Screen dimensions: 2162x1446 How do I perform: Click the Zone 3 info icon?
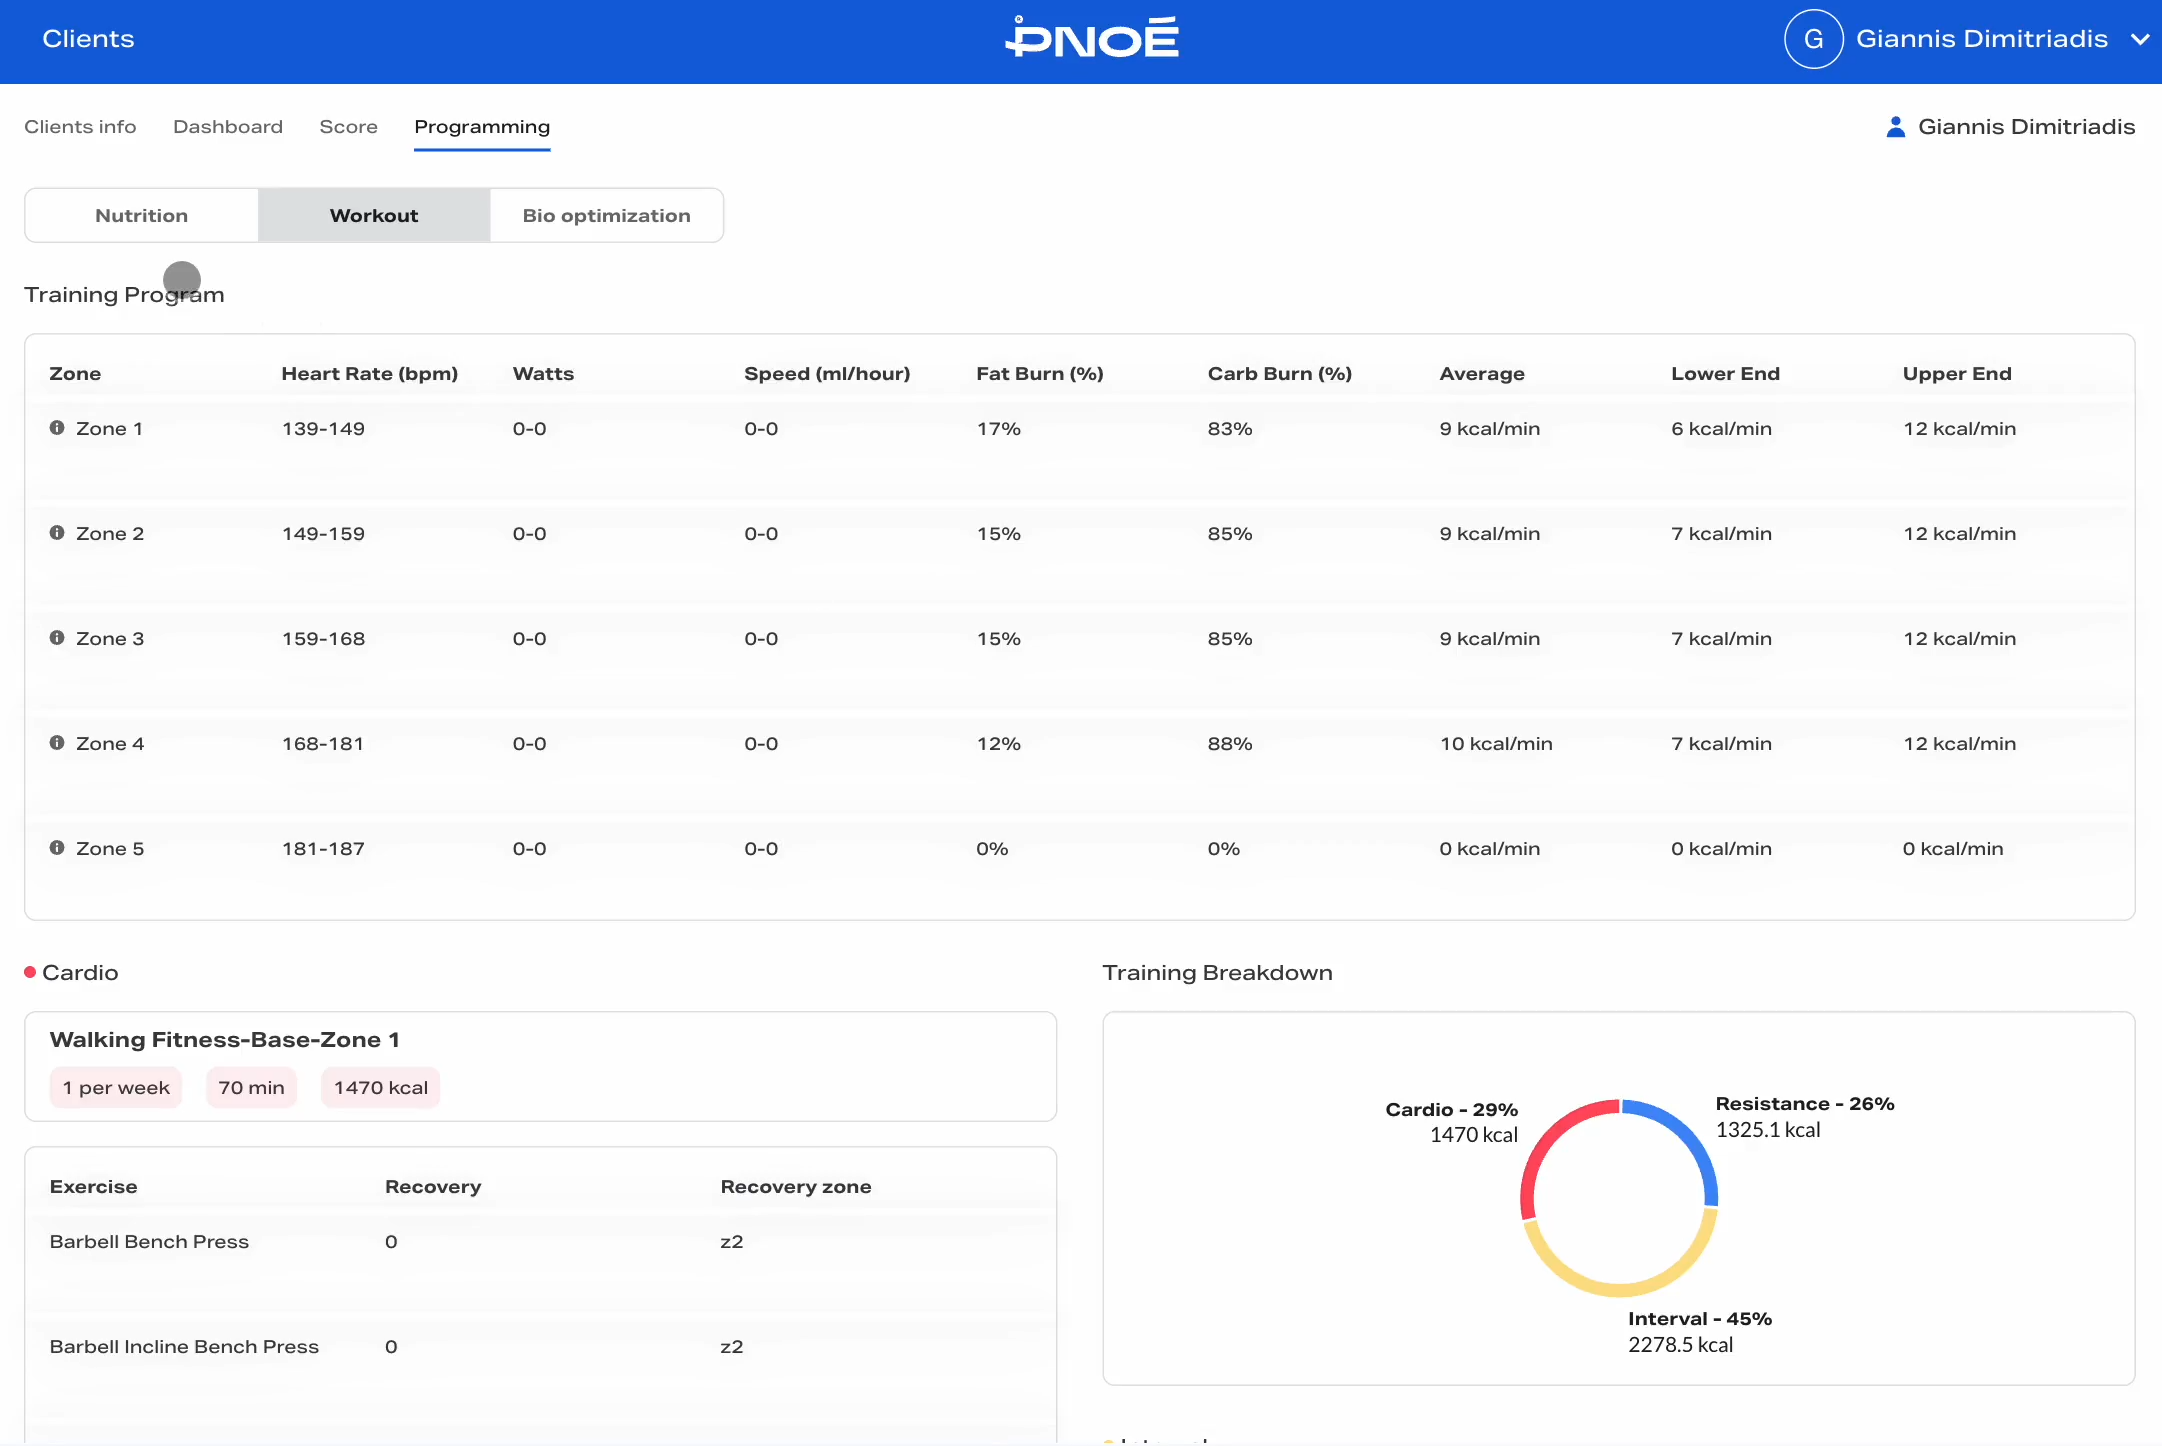tap(57, 638)
